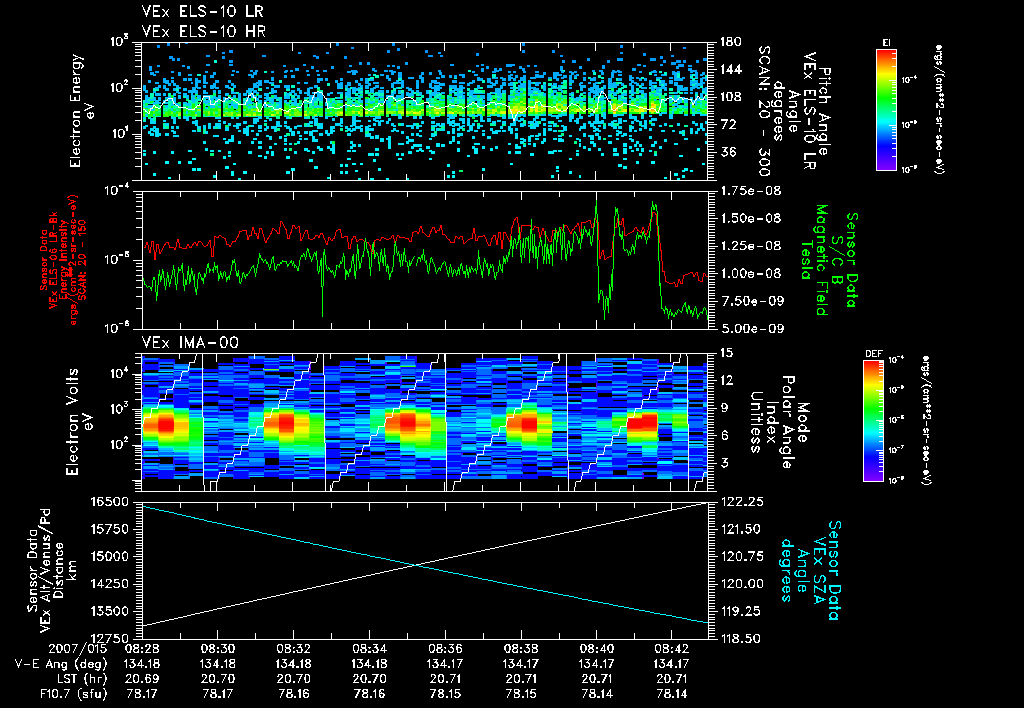
Task: Click the 08:38 time label
Action: coord(521,649)
